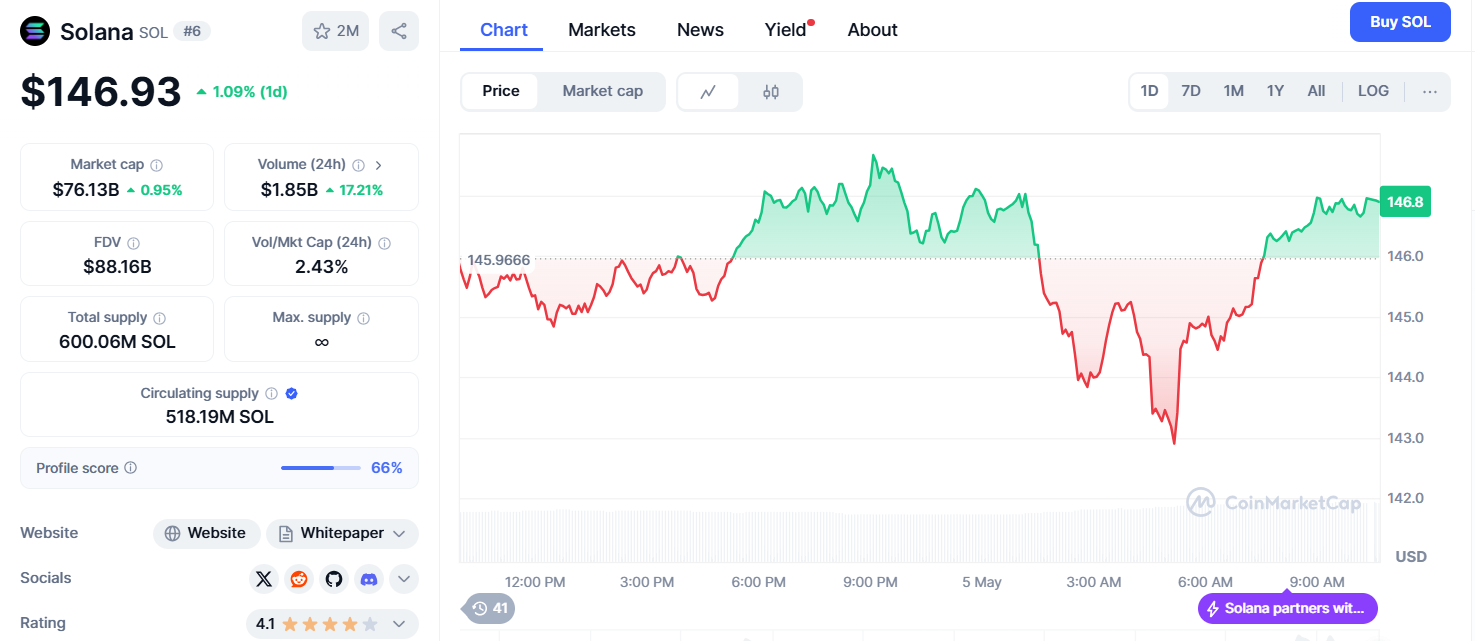Click the volume bars below chart
This screenshot has height=641, width=1475.
coord(920,535)
